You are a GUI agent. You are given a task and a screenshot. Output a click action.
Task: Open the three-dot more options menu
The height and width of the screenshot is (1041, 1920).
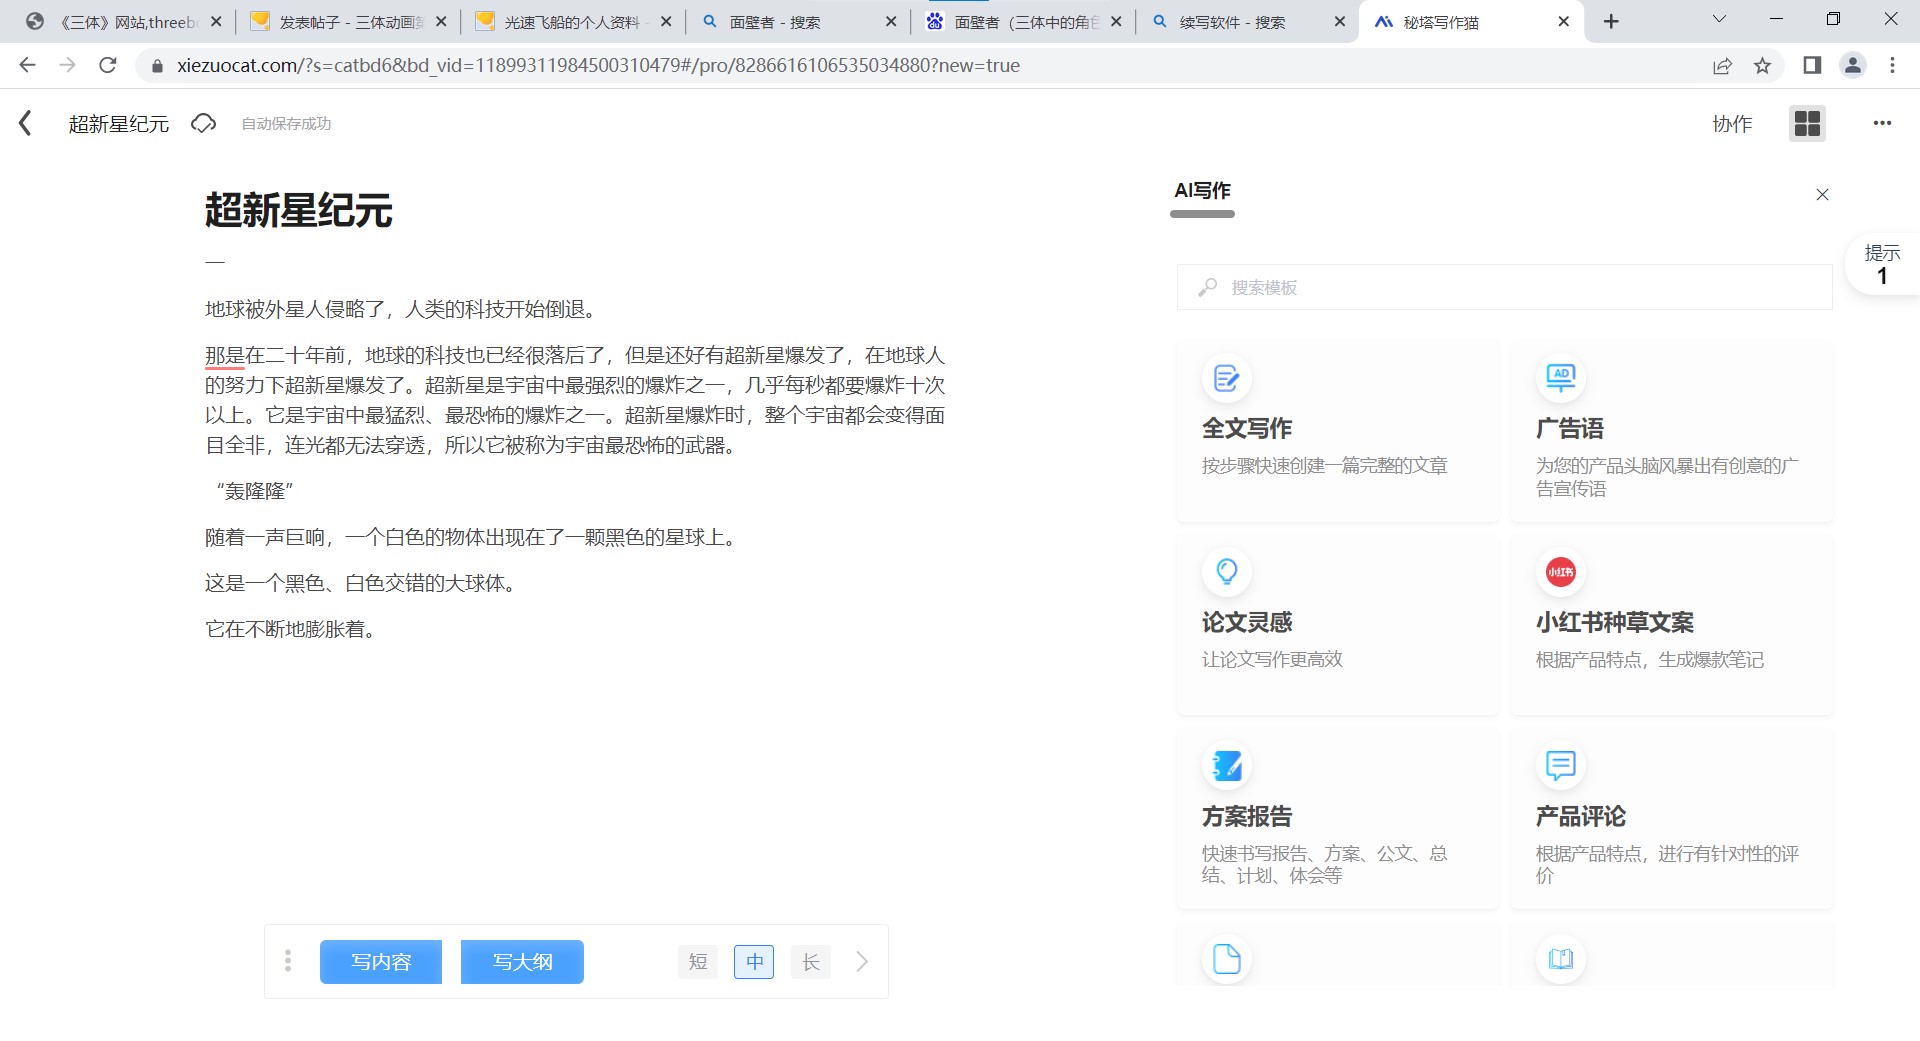(1882, 123)
